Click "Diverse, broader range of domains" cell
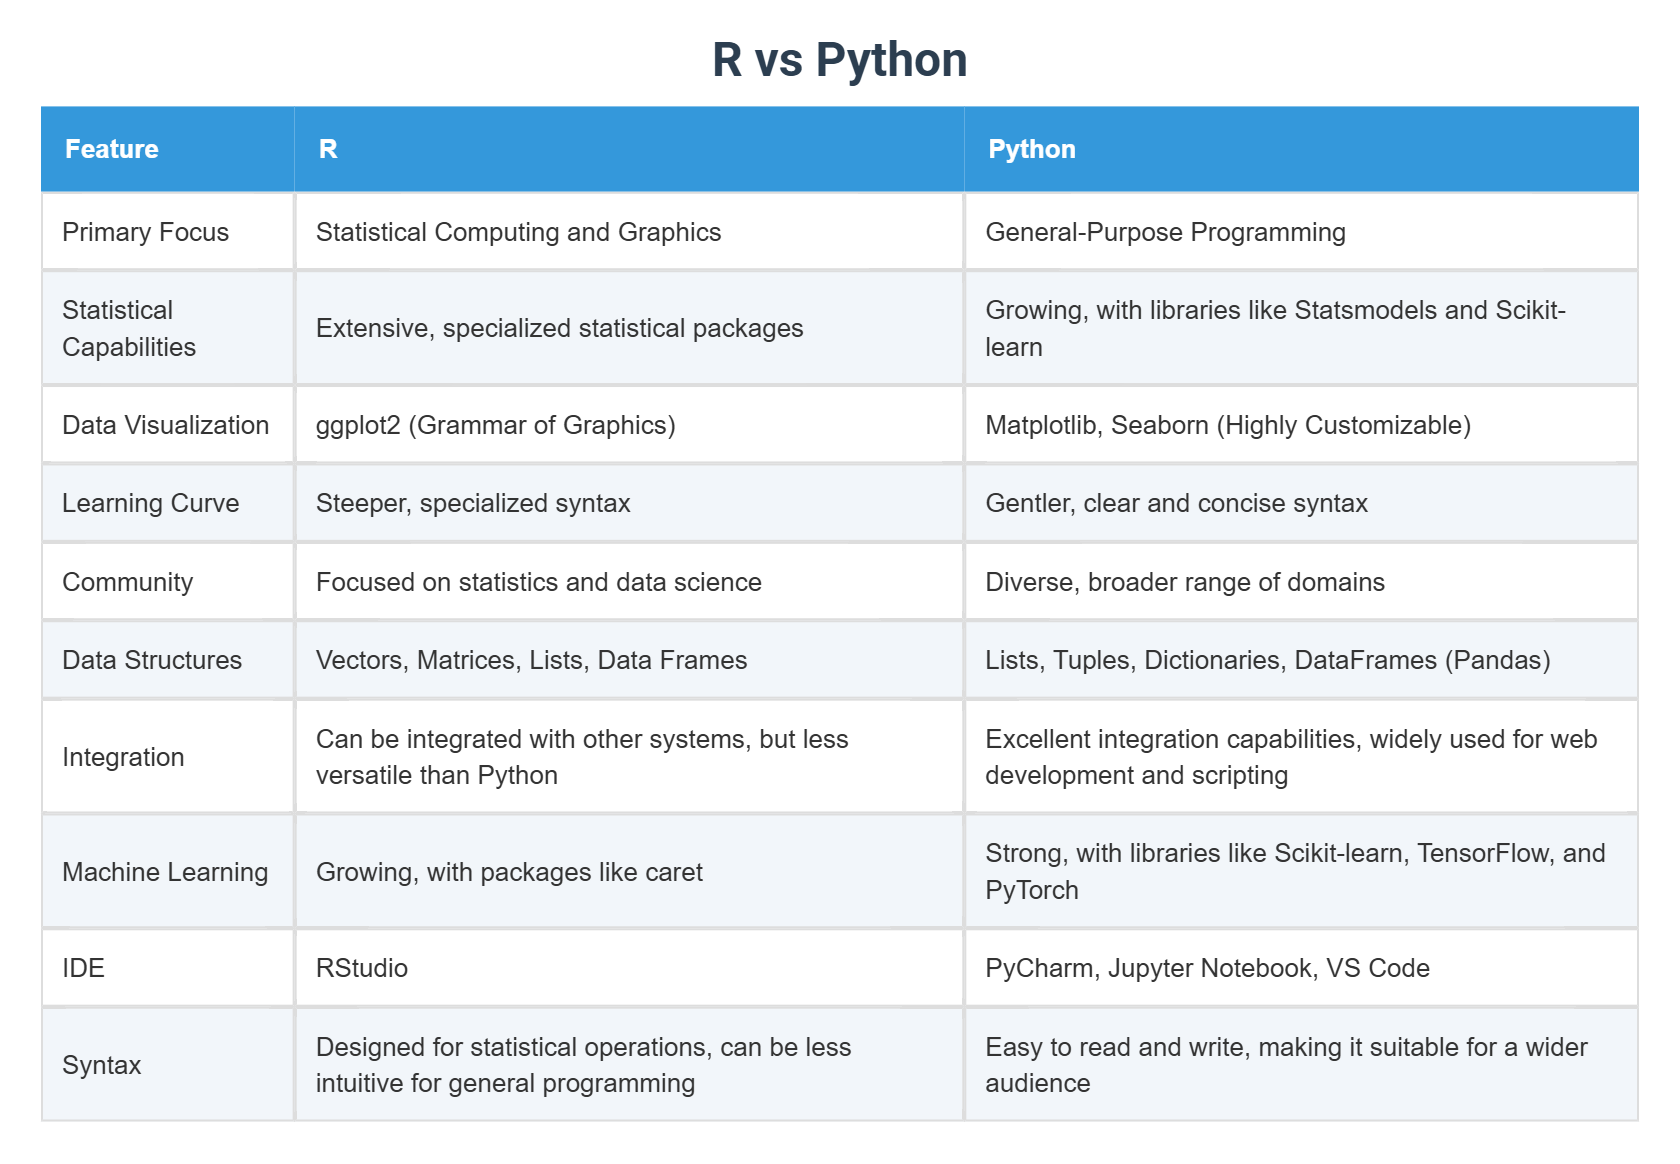The width and height of the screenshot is (1680, 1164). tap(1301, 582)
